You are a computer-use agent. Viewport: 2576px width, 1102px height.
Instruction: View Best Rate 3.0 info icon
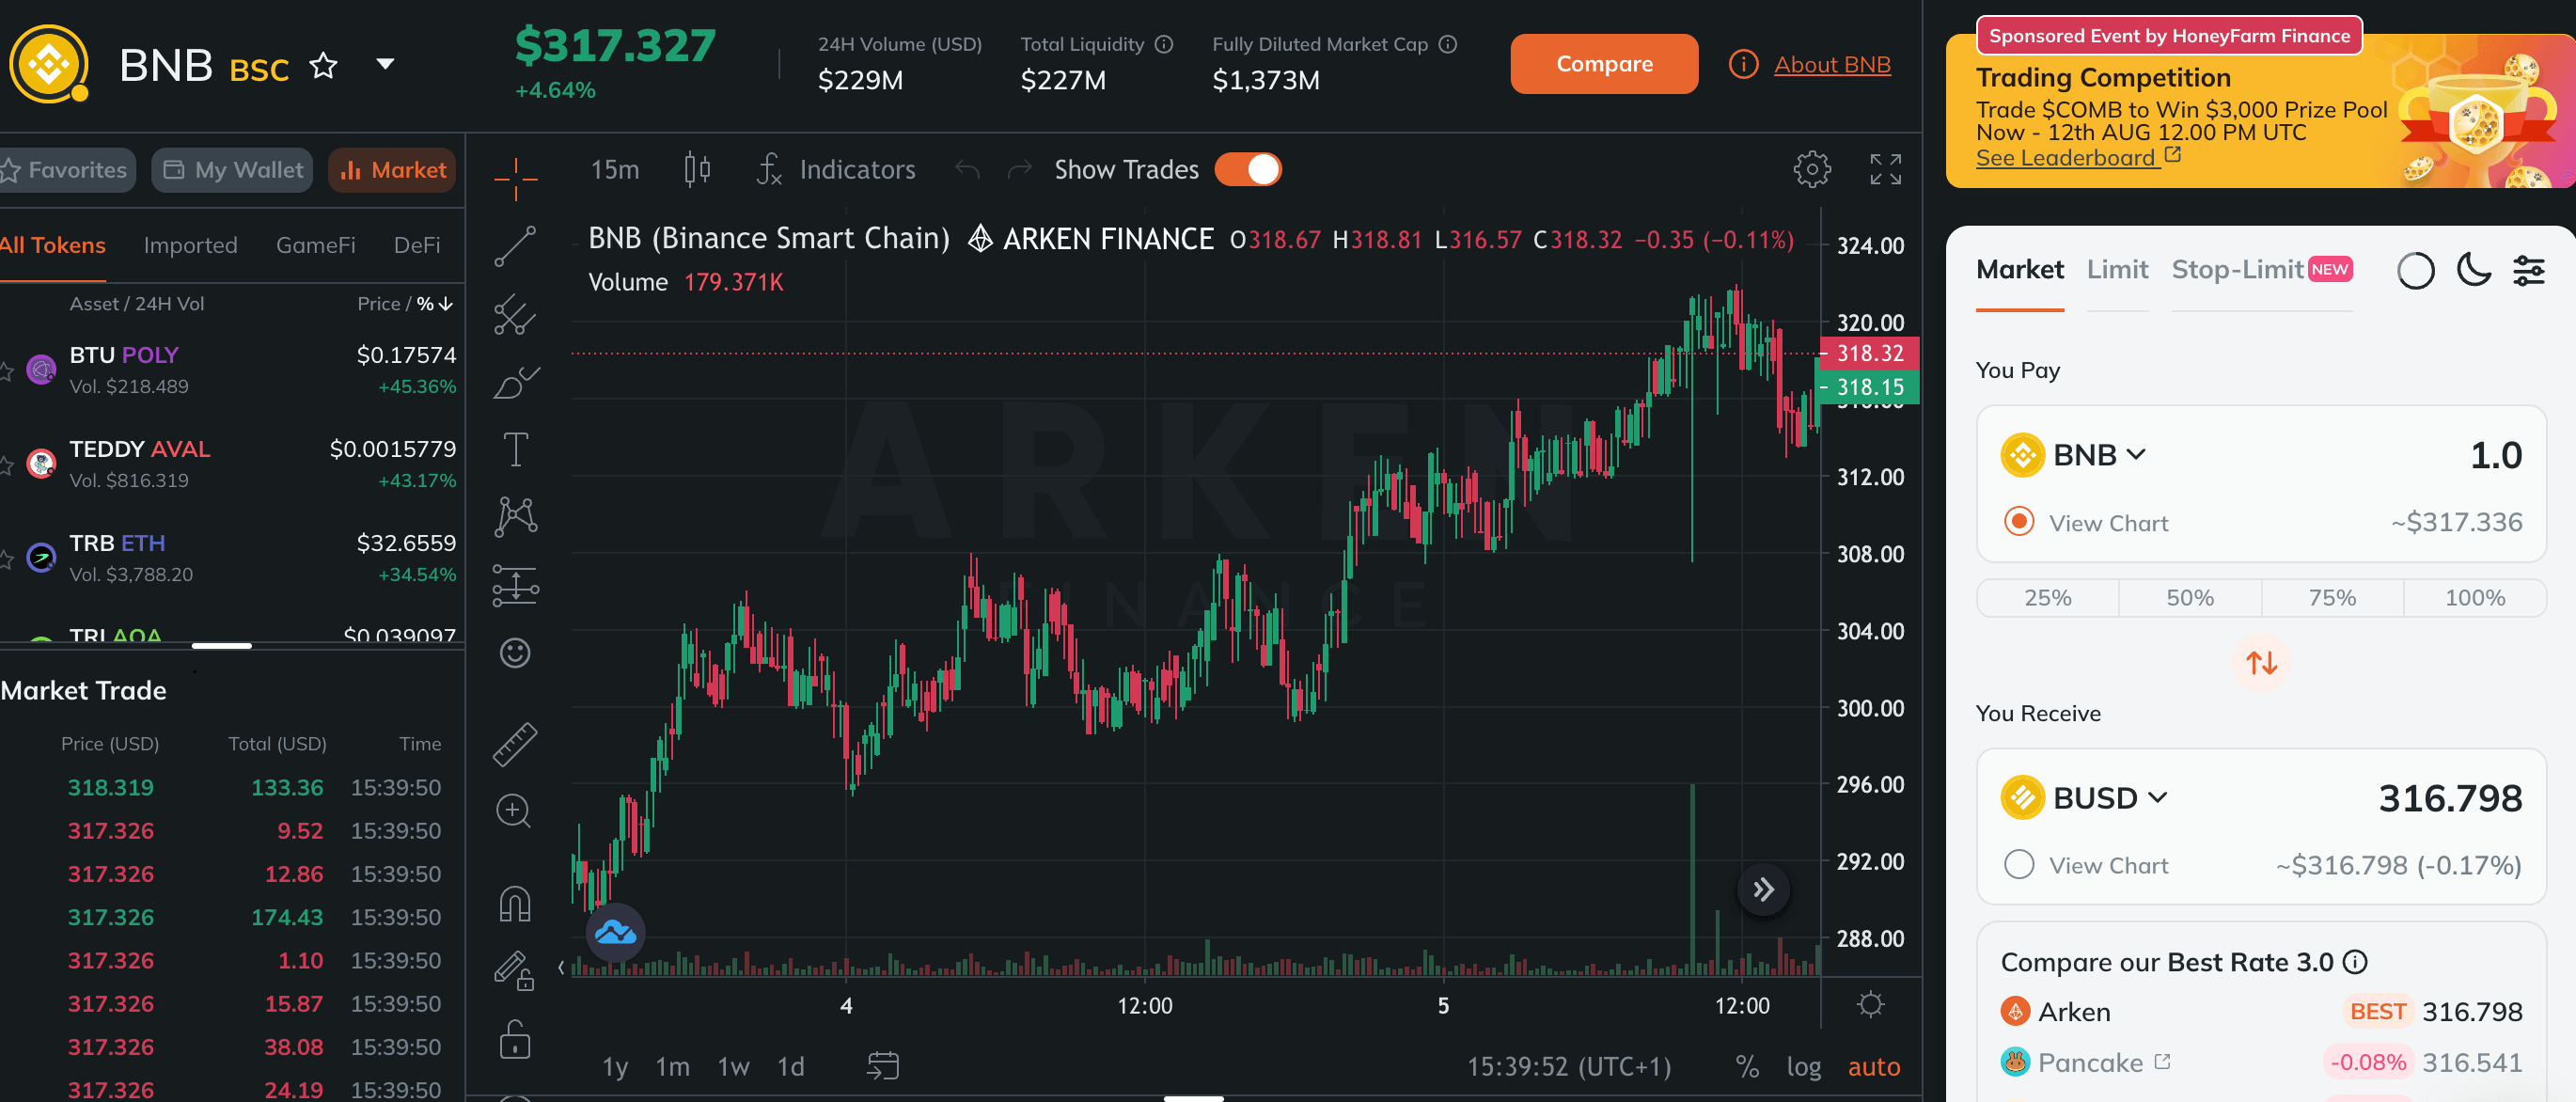pyautogui.click(x=2355, y=961)
